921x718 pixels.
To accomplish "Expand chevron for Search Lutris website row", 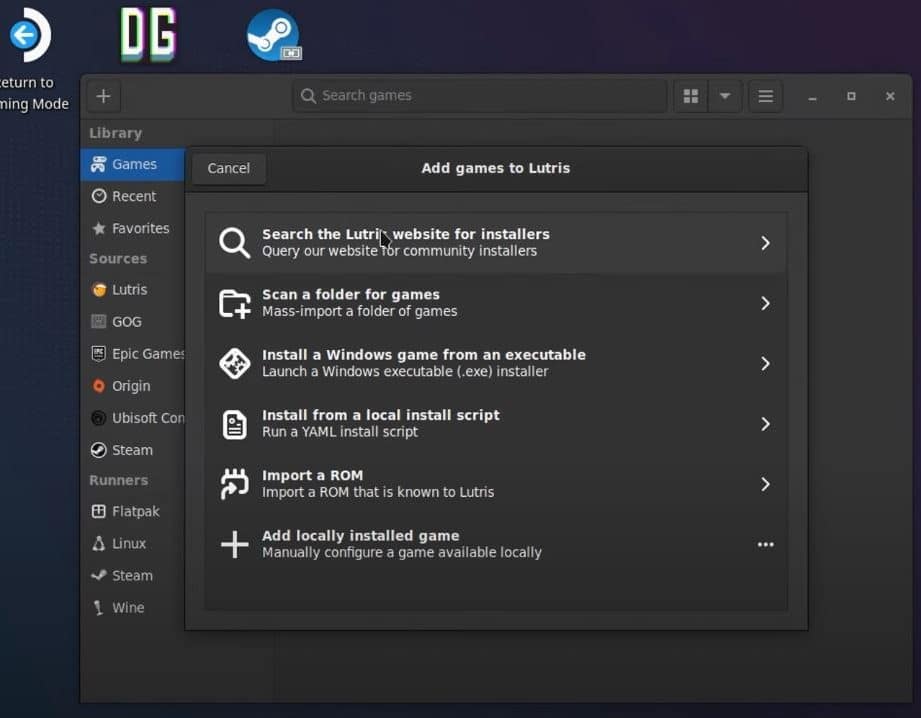I will click(x=765, y=243).
